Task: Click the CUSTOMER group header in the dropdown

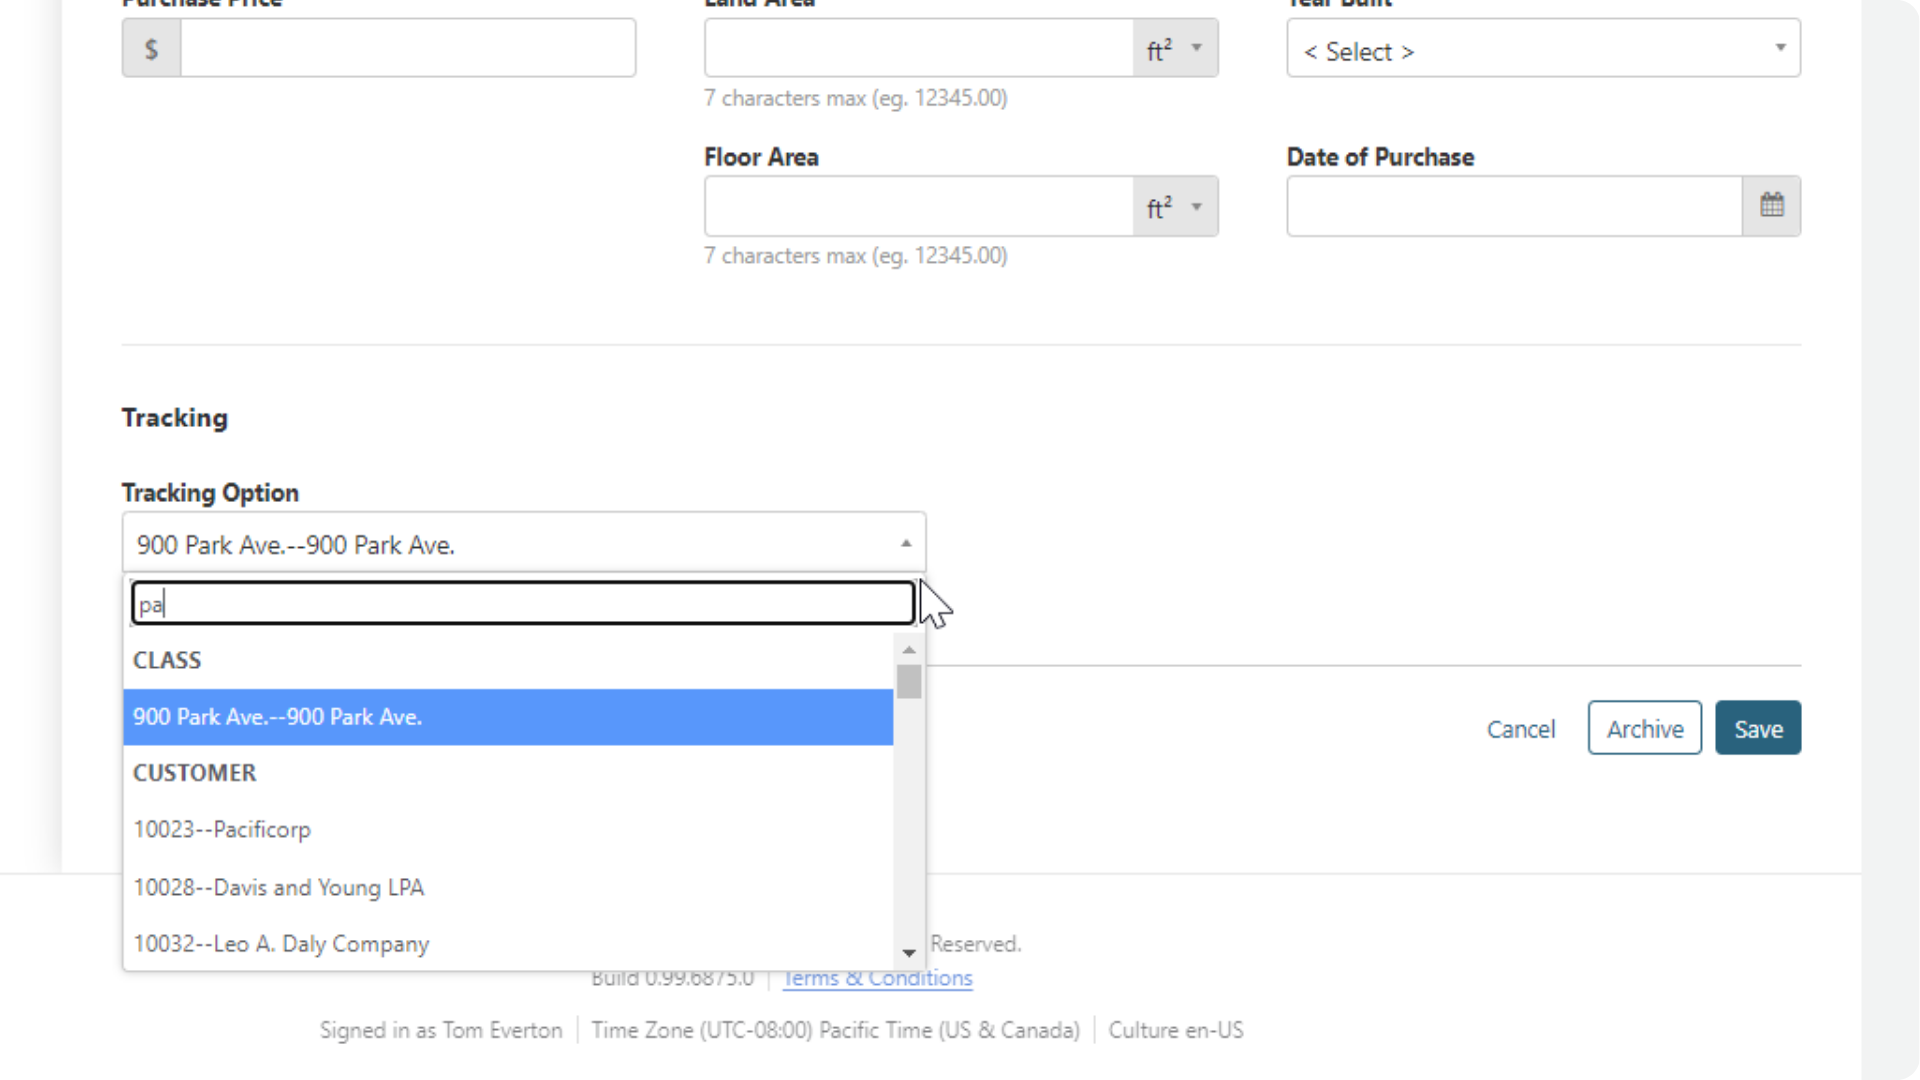Action: coord(194,772)
